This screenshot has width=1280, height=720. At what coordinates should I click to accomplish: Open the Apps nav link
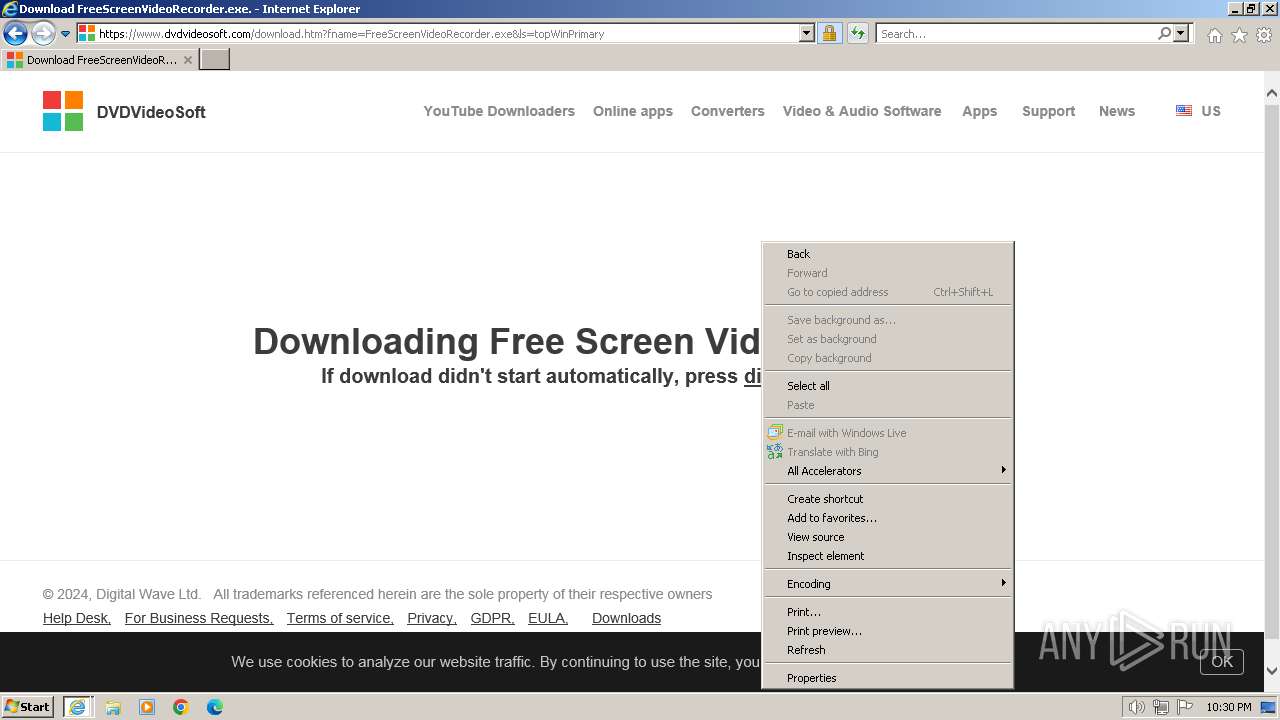coord(980,111)
